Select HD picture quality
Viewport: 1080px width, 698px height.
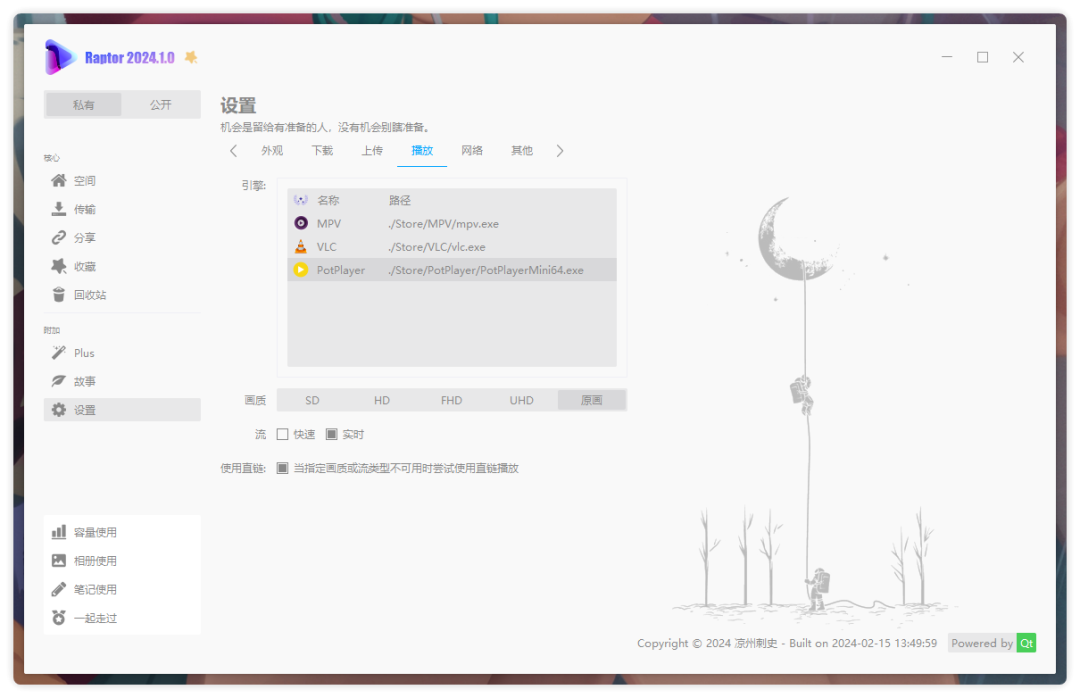(x=382, y=400)
